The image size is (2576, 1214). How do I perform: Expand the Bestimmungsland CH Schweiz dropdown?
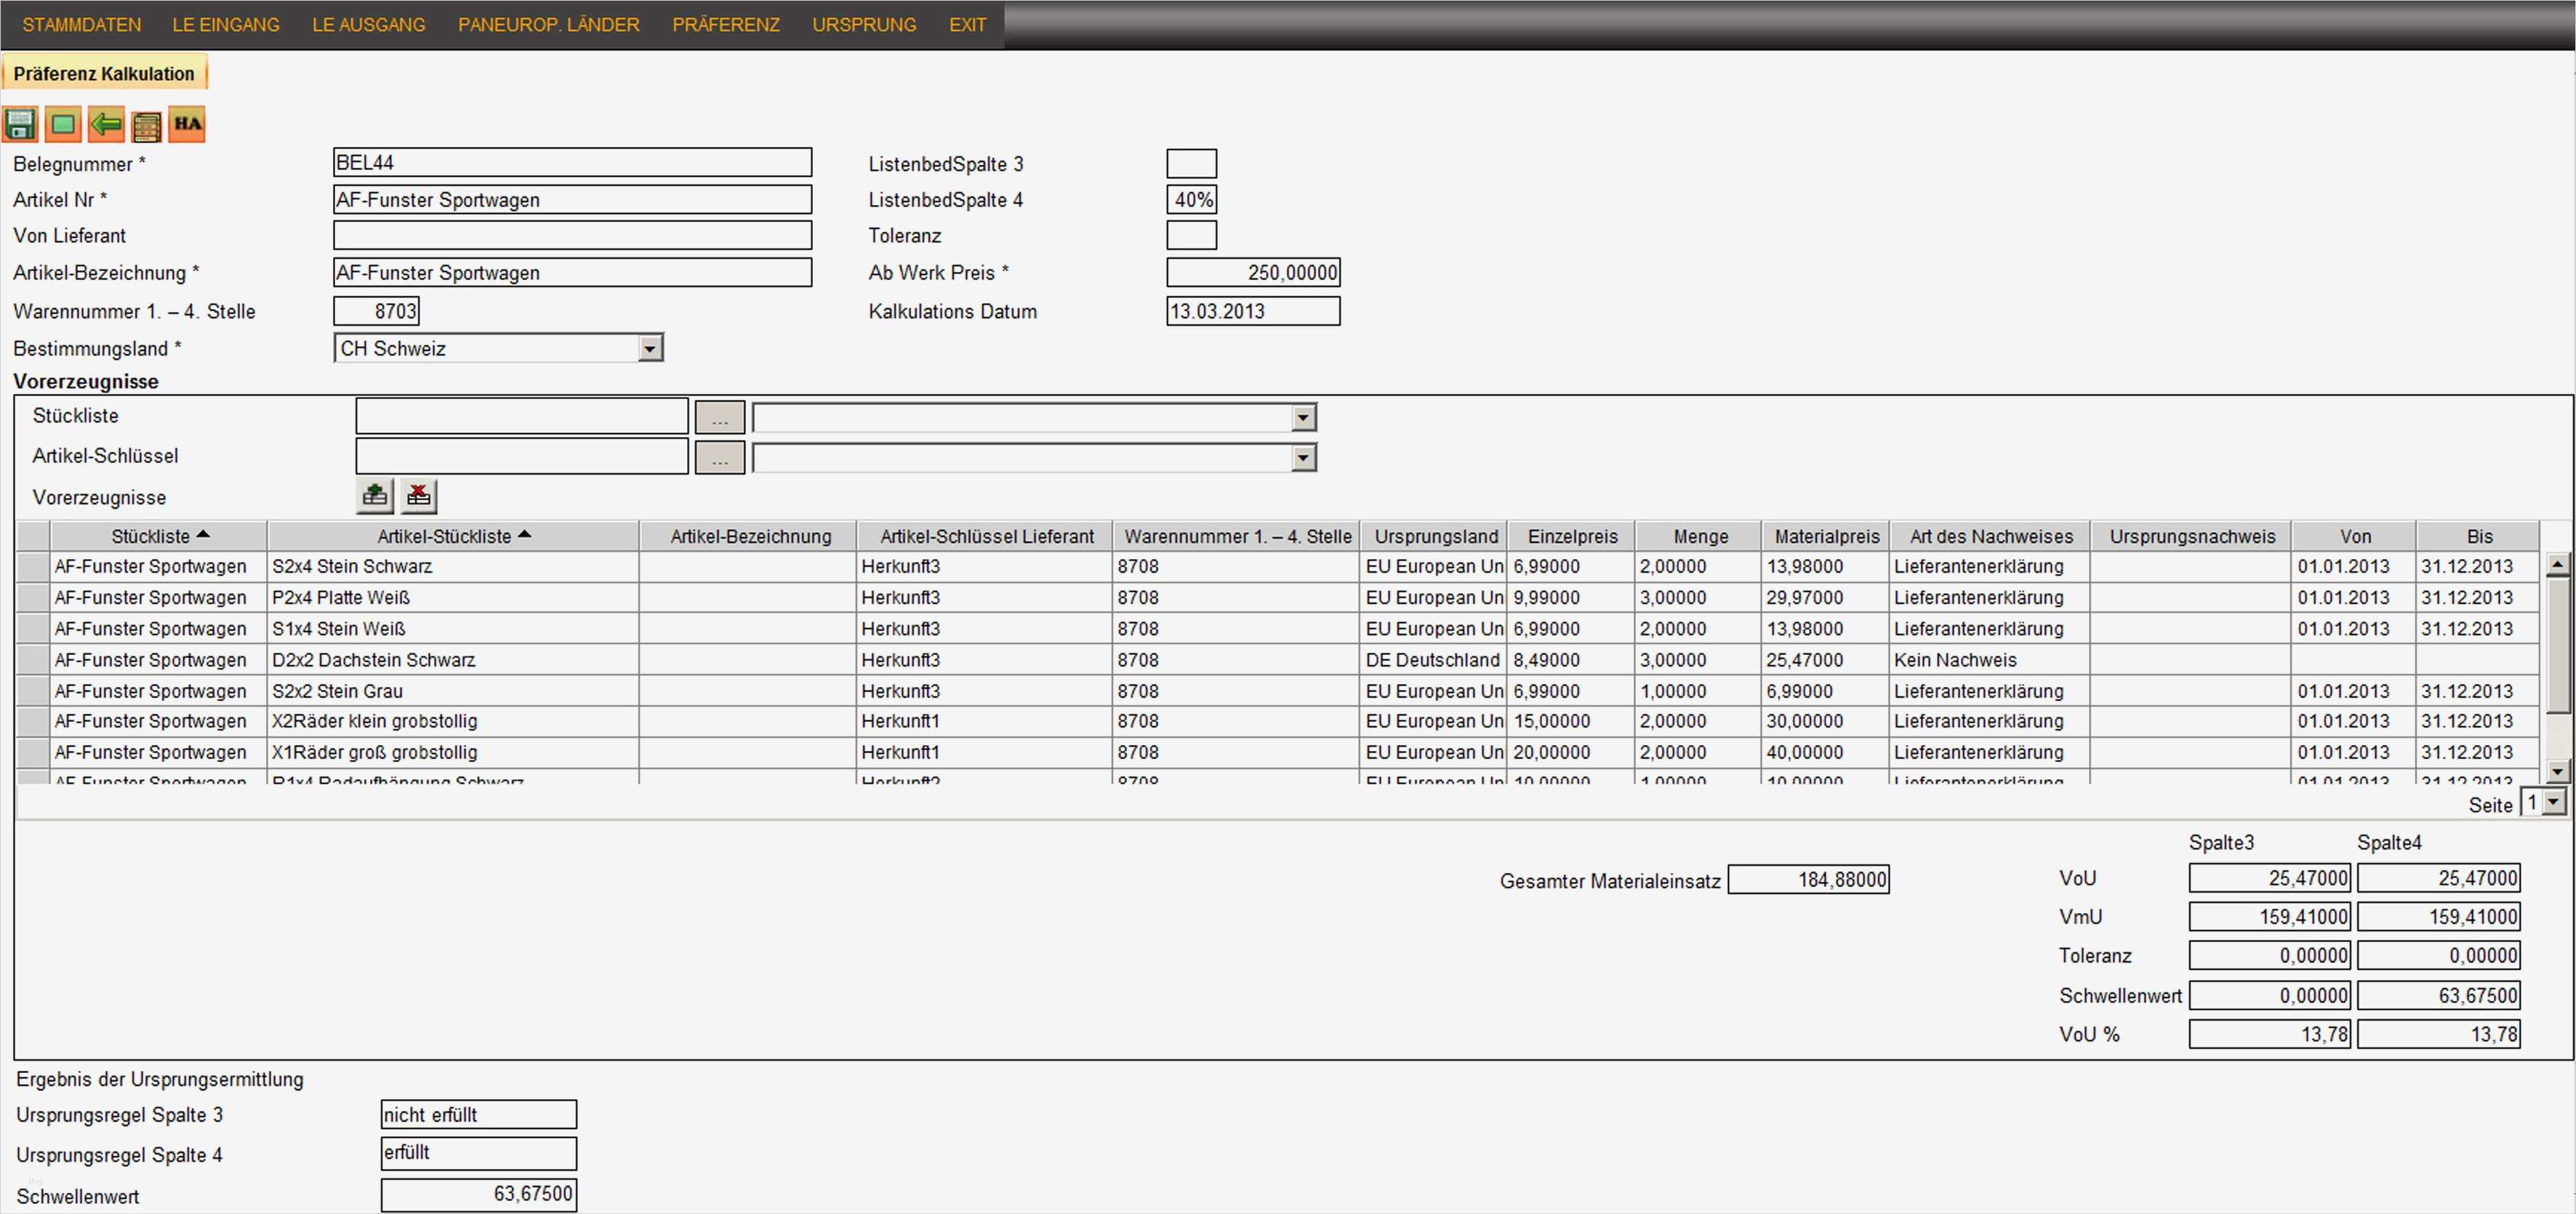tap(650, 349)
